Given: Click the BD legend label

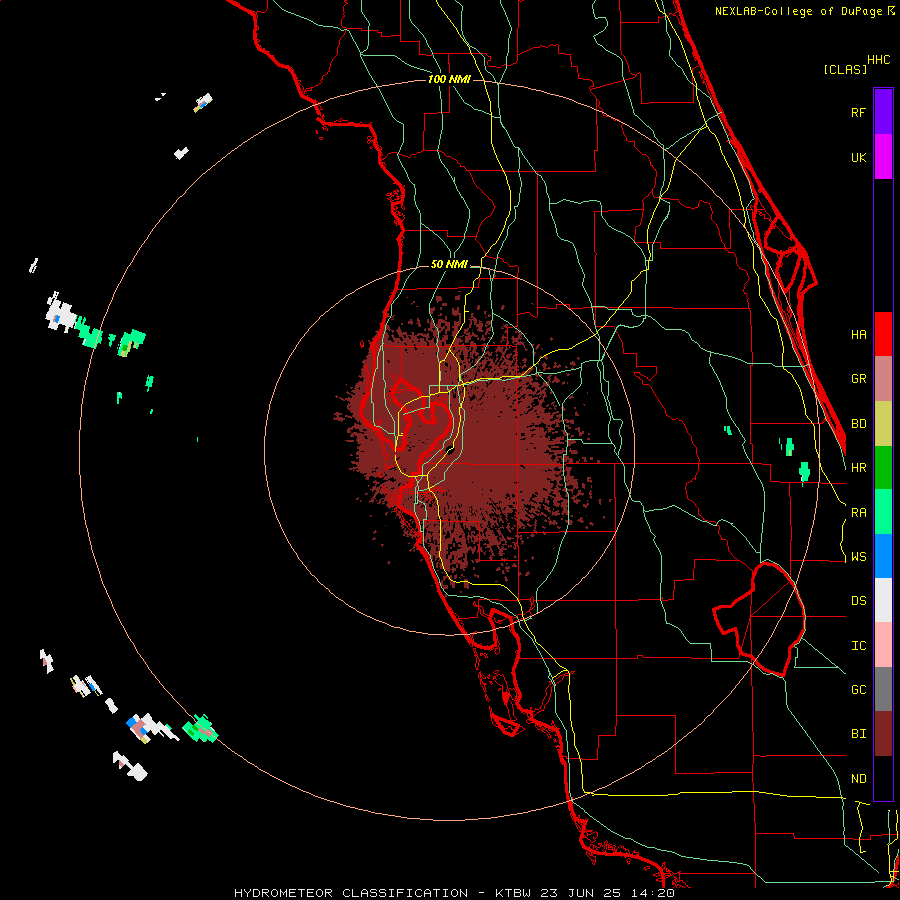Looking at the screenshot, I should 858,424.
